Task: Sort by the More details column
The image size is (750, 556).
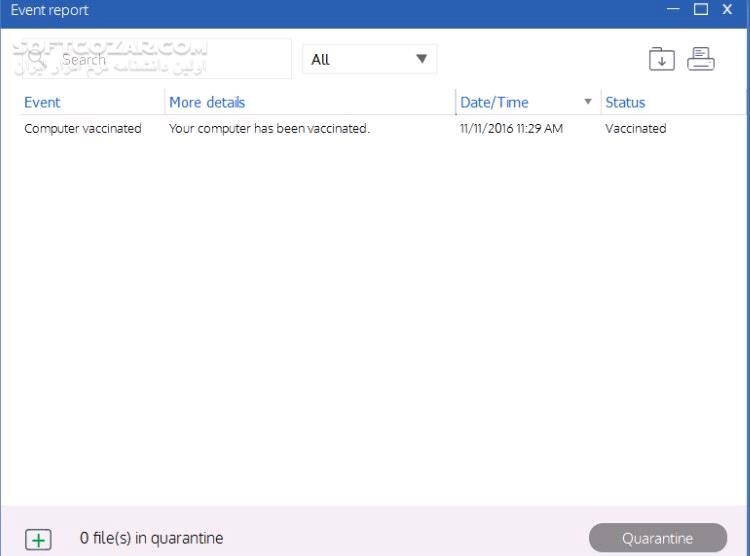Action: click(207, 102)
